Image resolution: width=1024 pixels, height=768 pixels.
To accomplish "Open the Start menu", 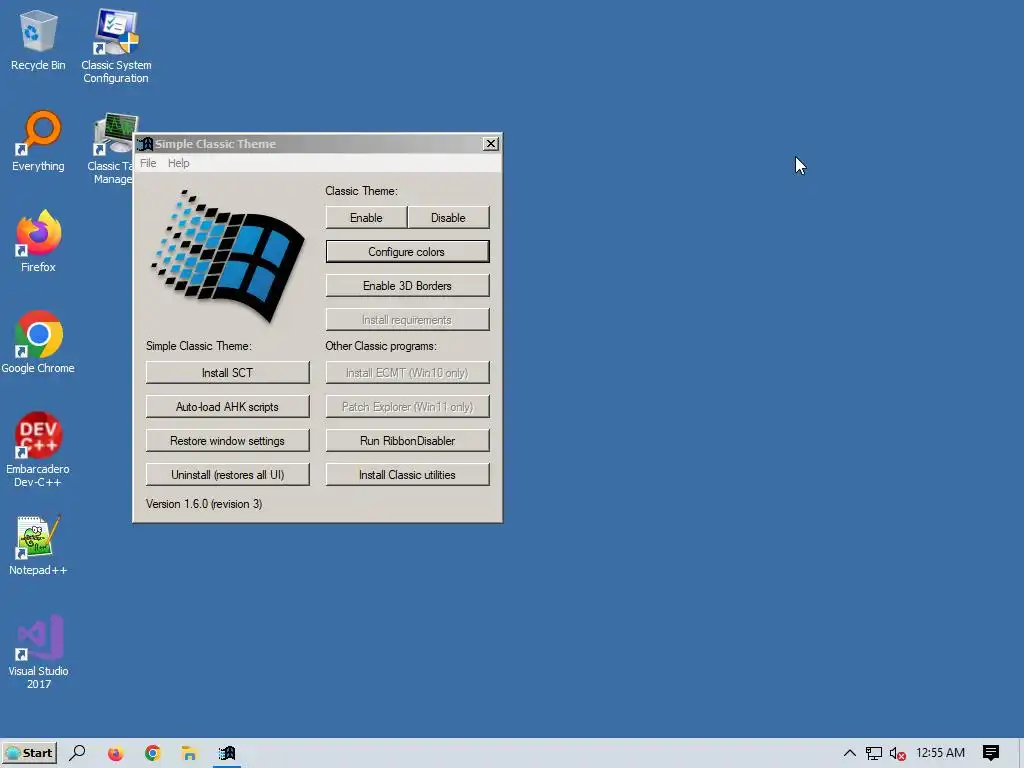I will click(29, 753).
